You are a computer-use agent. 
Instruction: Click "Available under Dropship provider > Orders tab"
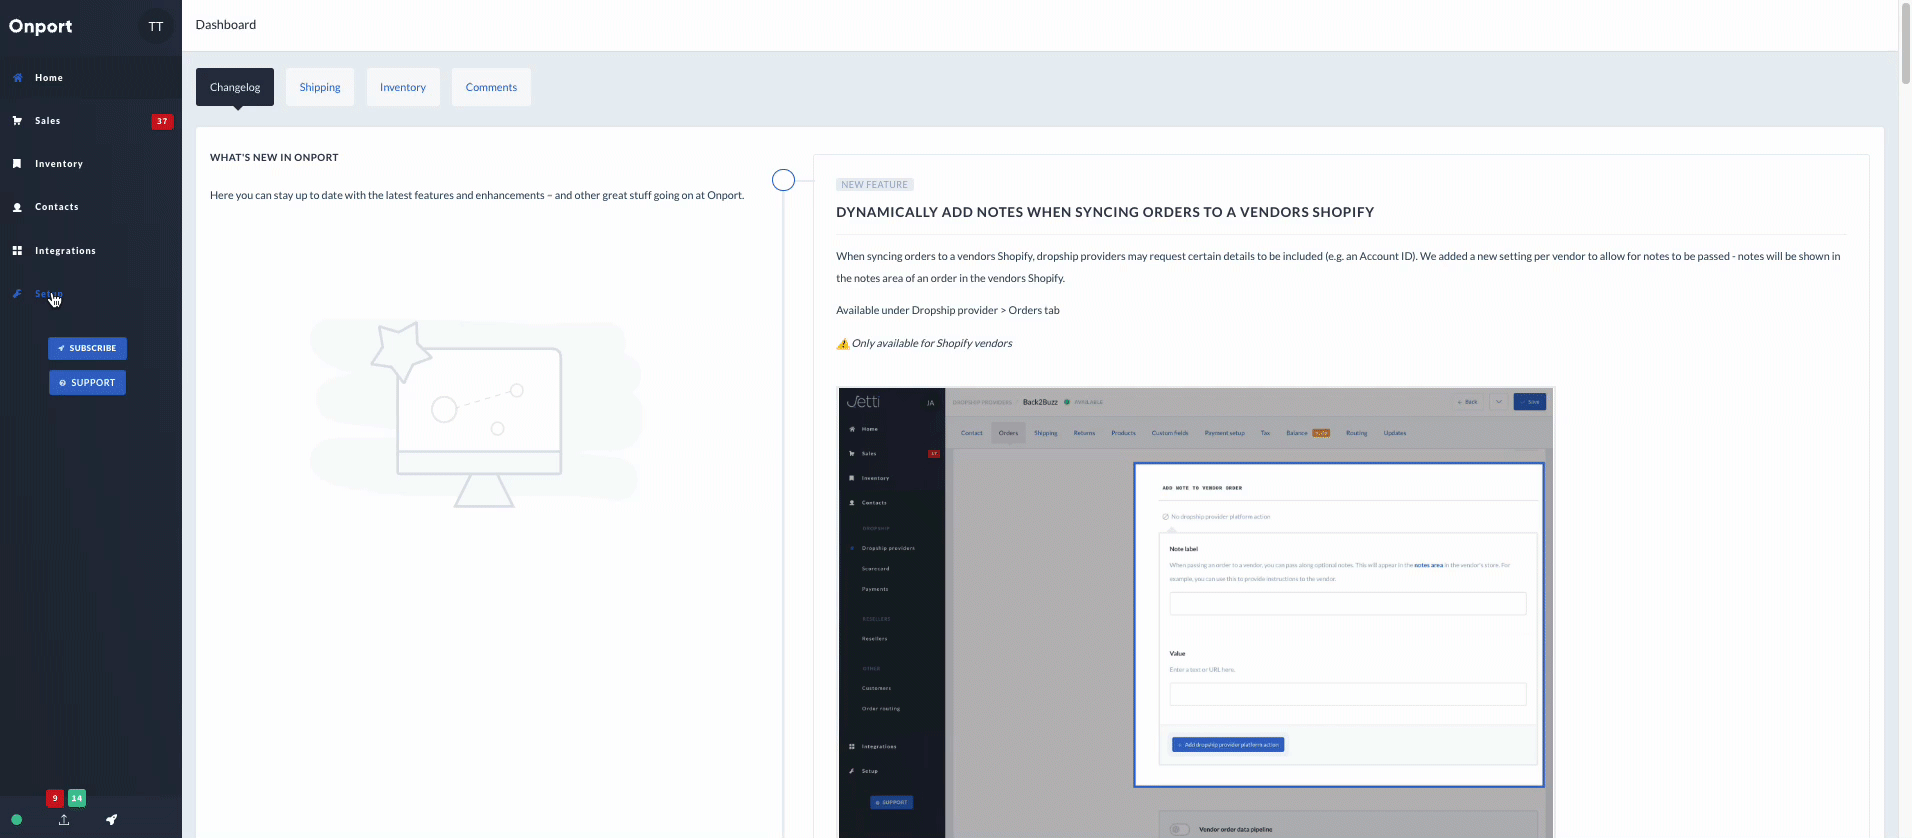tap(948, 310)
